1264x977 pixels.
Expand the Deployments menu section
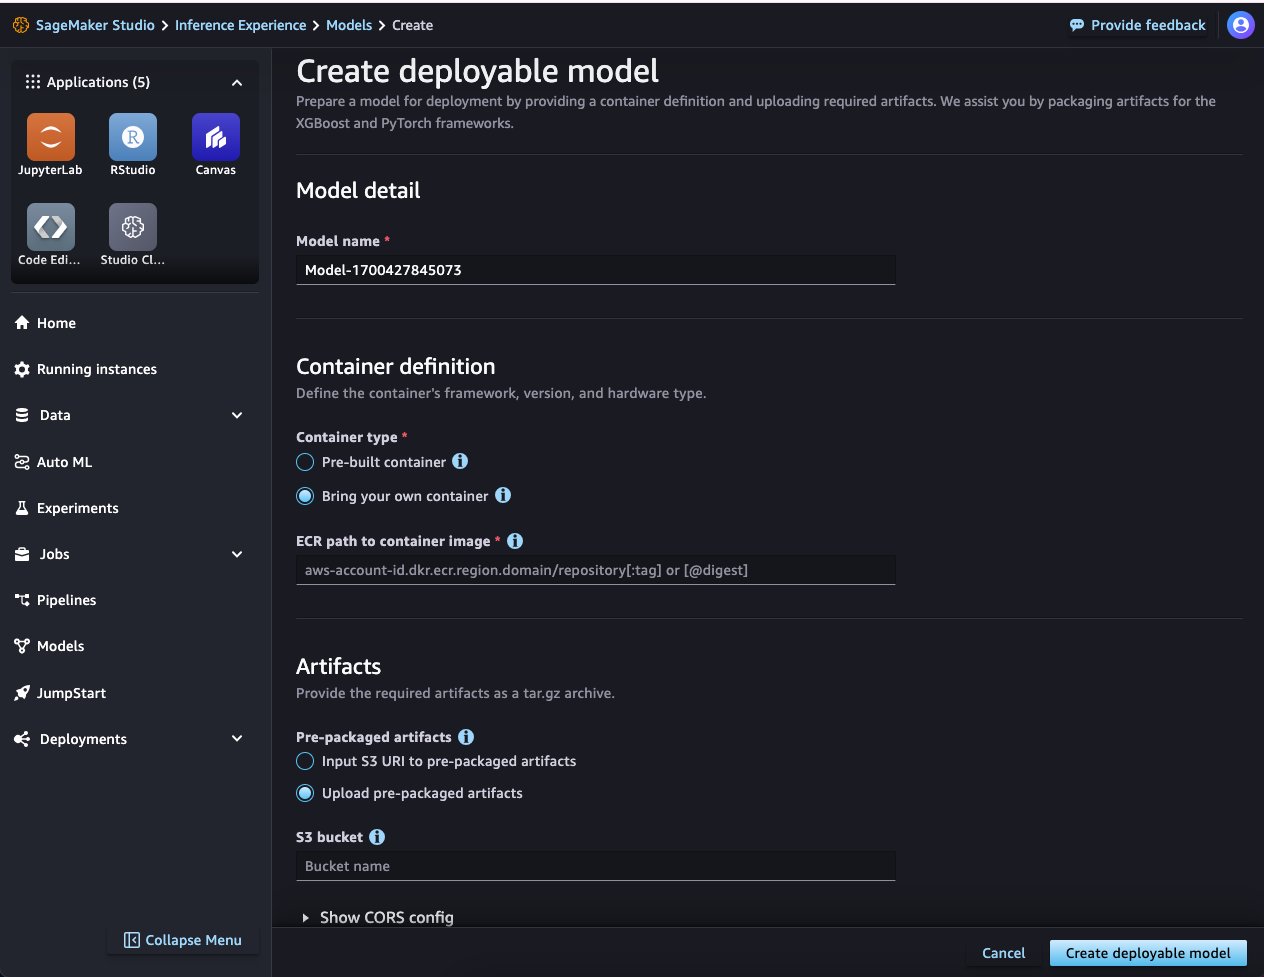[237, 739]
